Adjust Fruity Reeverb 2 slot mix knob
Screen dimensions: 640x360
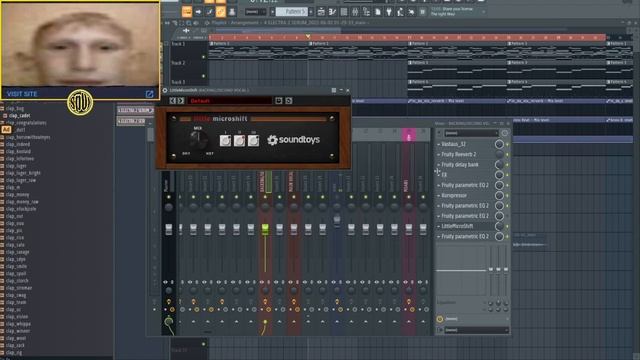[x=499, y=154]
